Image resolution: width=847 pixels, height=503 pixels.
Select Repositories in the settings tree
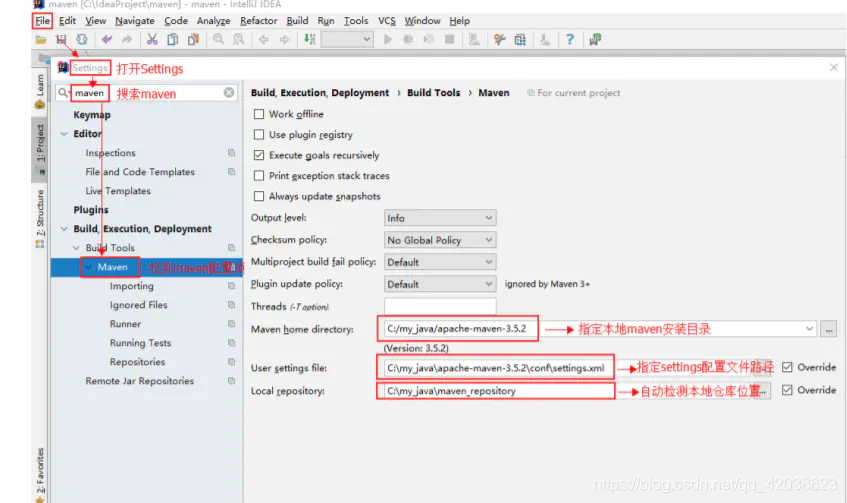point(137,362)
